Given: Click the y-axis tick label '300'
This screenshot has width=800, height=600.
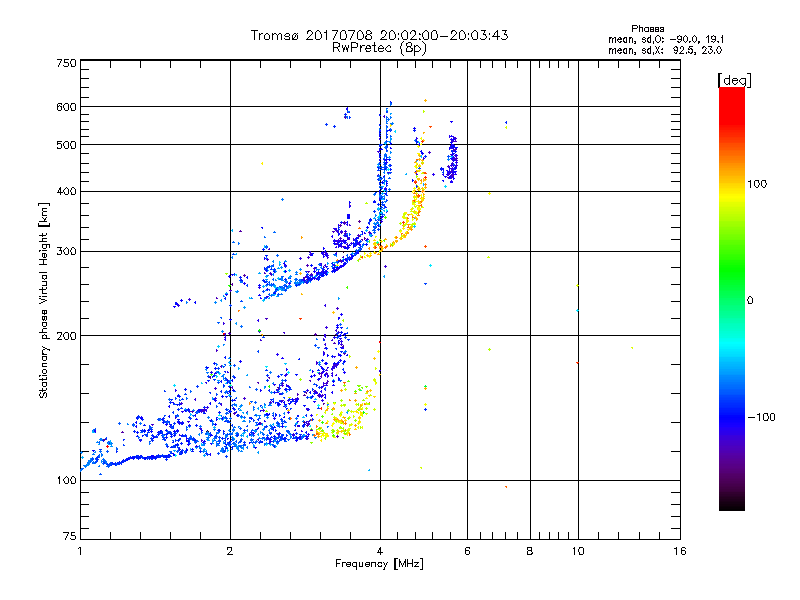Looking at the screenshot, I should [67, 252].
